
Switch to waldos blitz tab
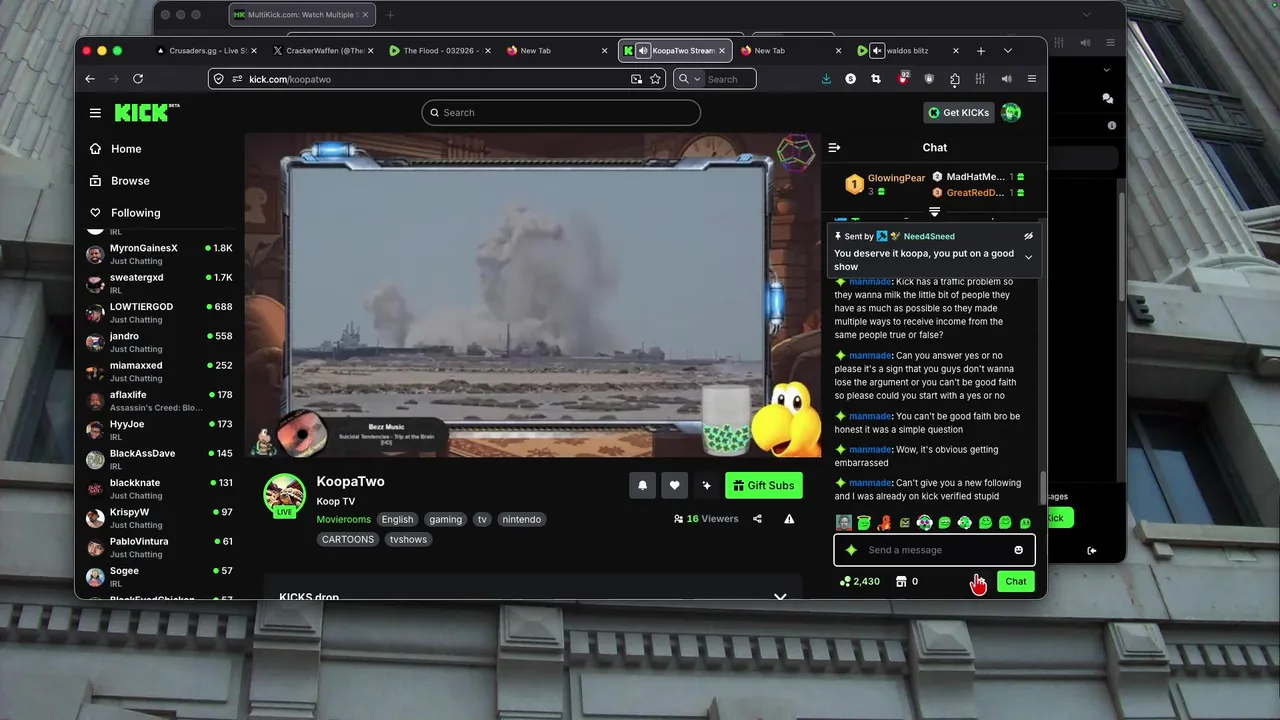point(909,51)
